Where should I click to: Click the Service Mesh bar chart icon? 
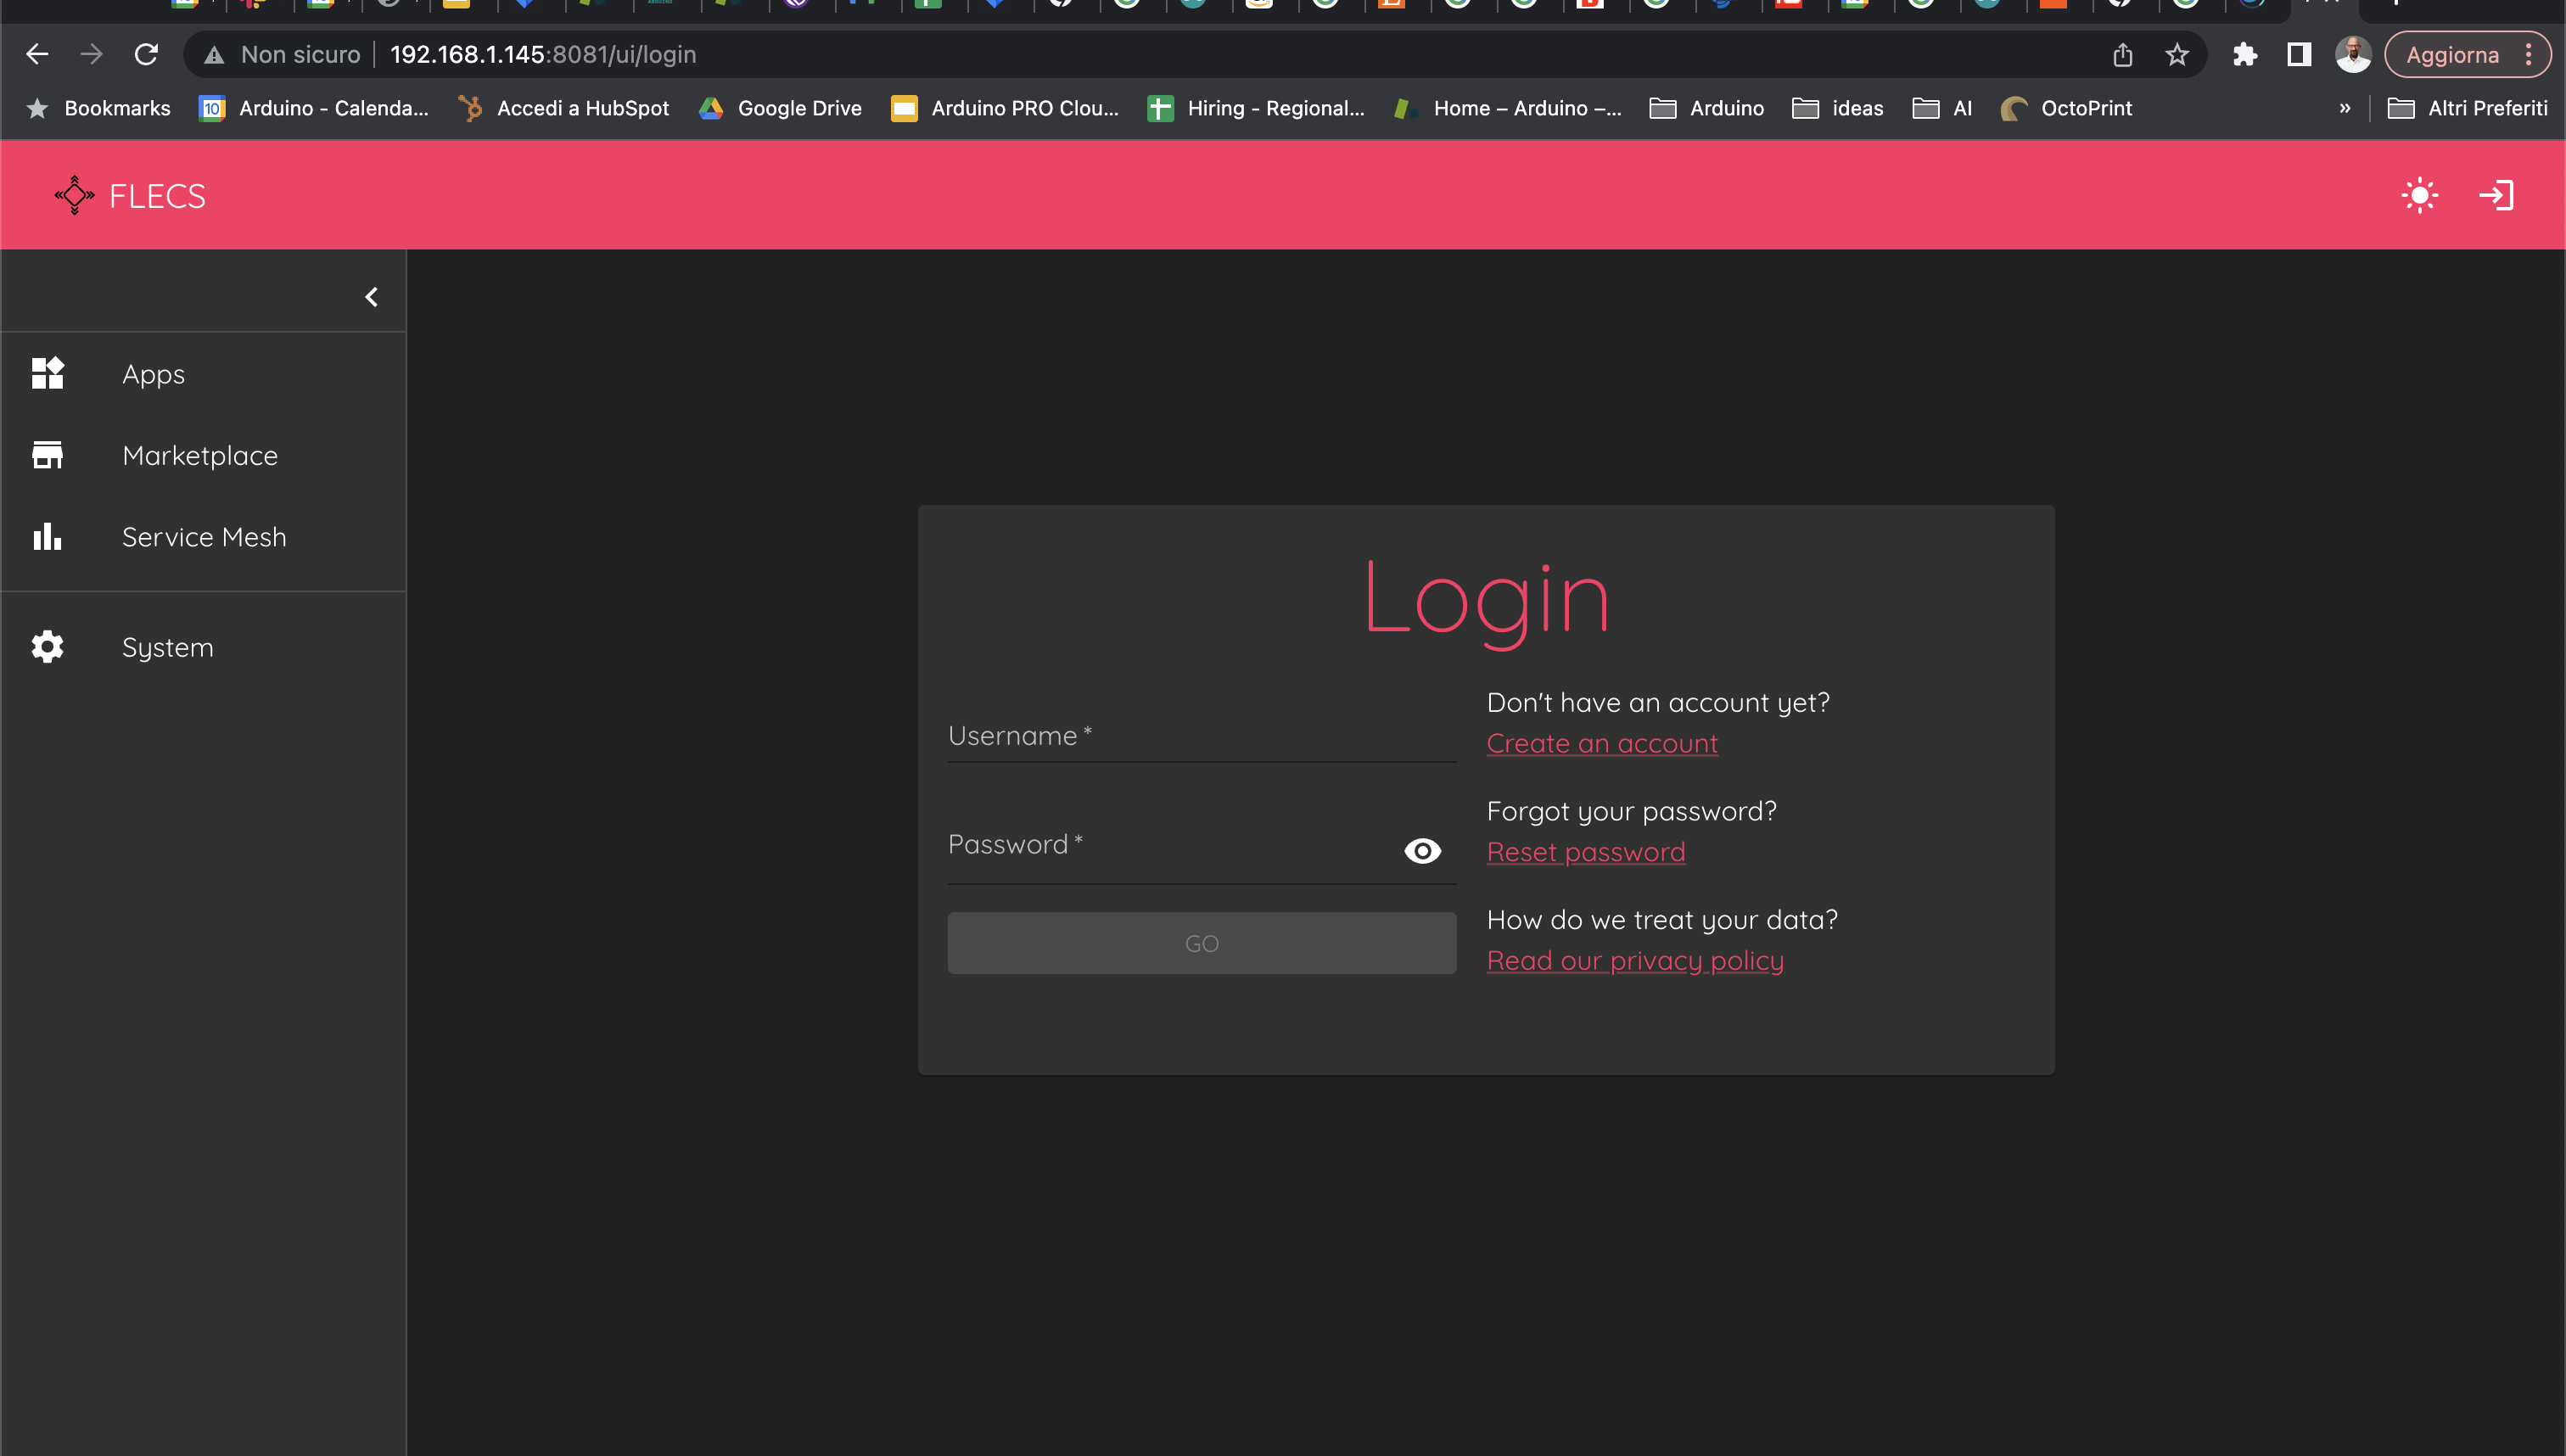tap(47, 537)
